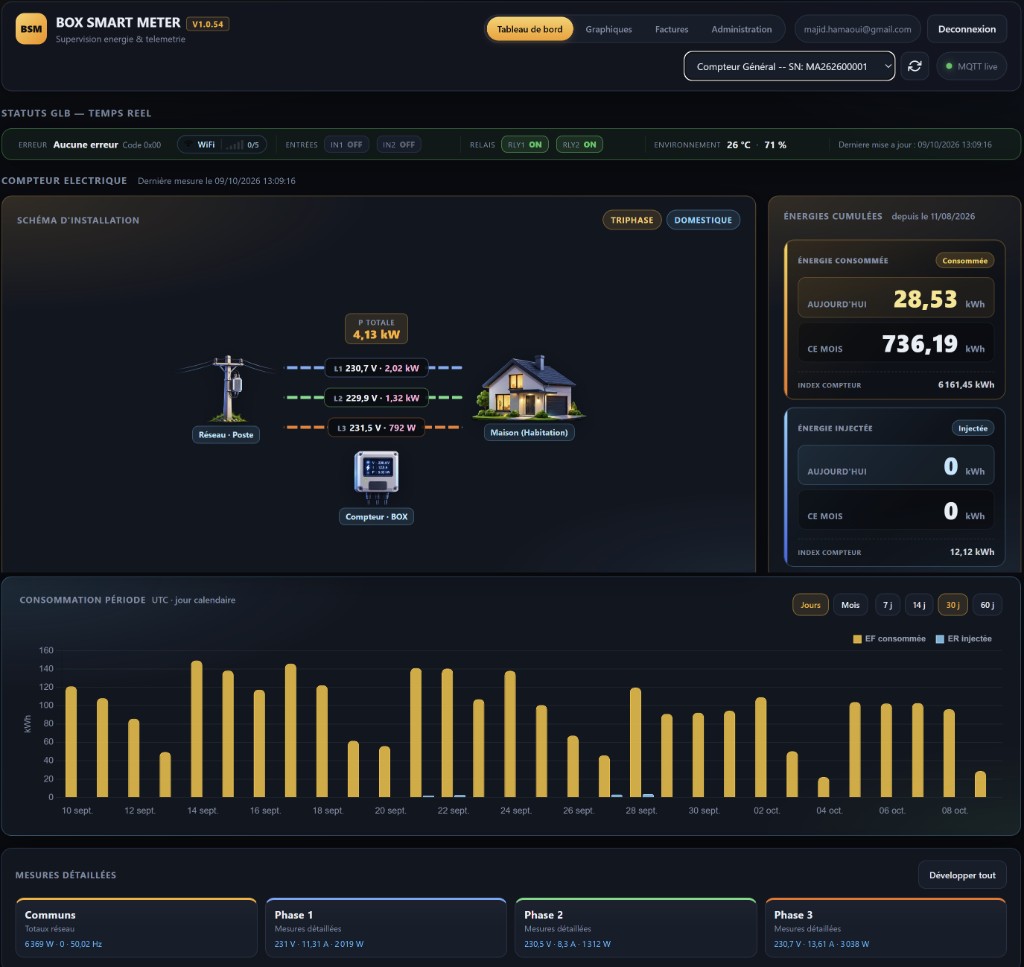The height and width of the screenshot is (967, 1024).
Task: Select the 7 j period button
Action: click(888, 605)
